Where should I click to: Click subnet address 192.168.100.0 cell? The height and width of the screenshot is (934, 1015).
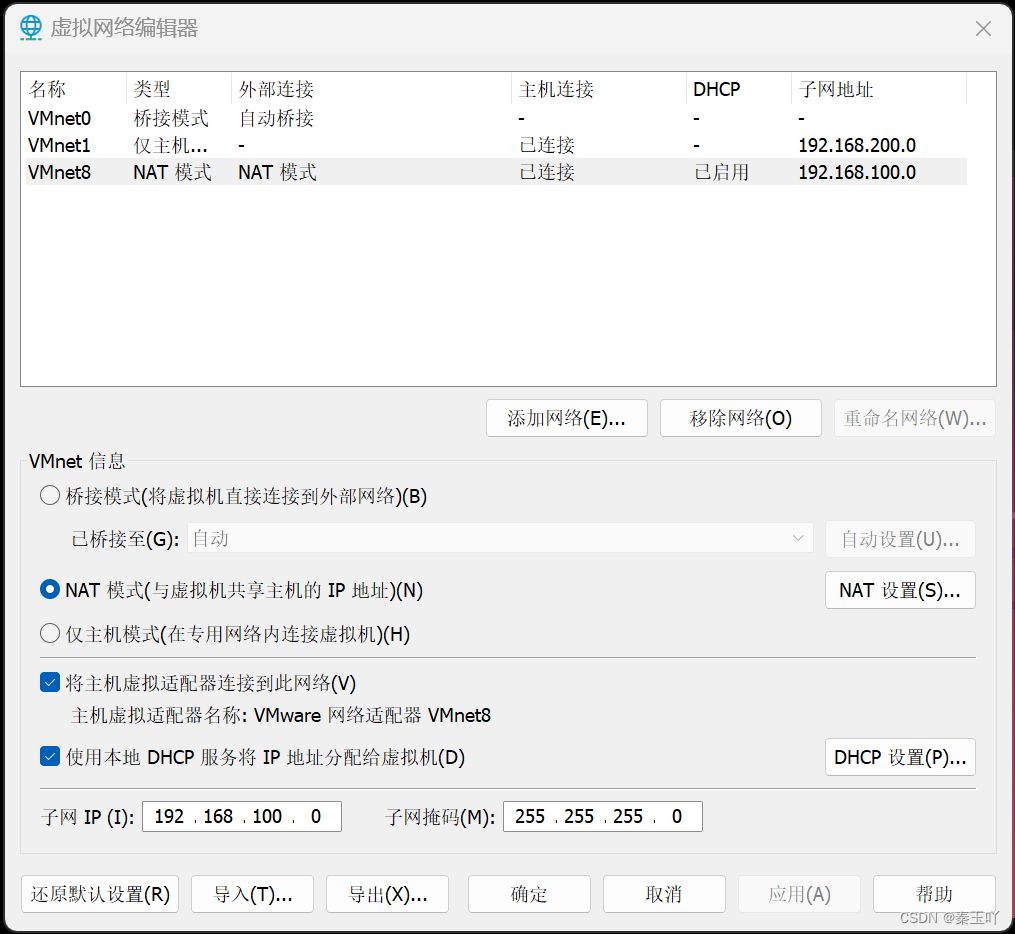tap(857, 172)
